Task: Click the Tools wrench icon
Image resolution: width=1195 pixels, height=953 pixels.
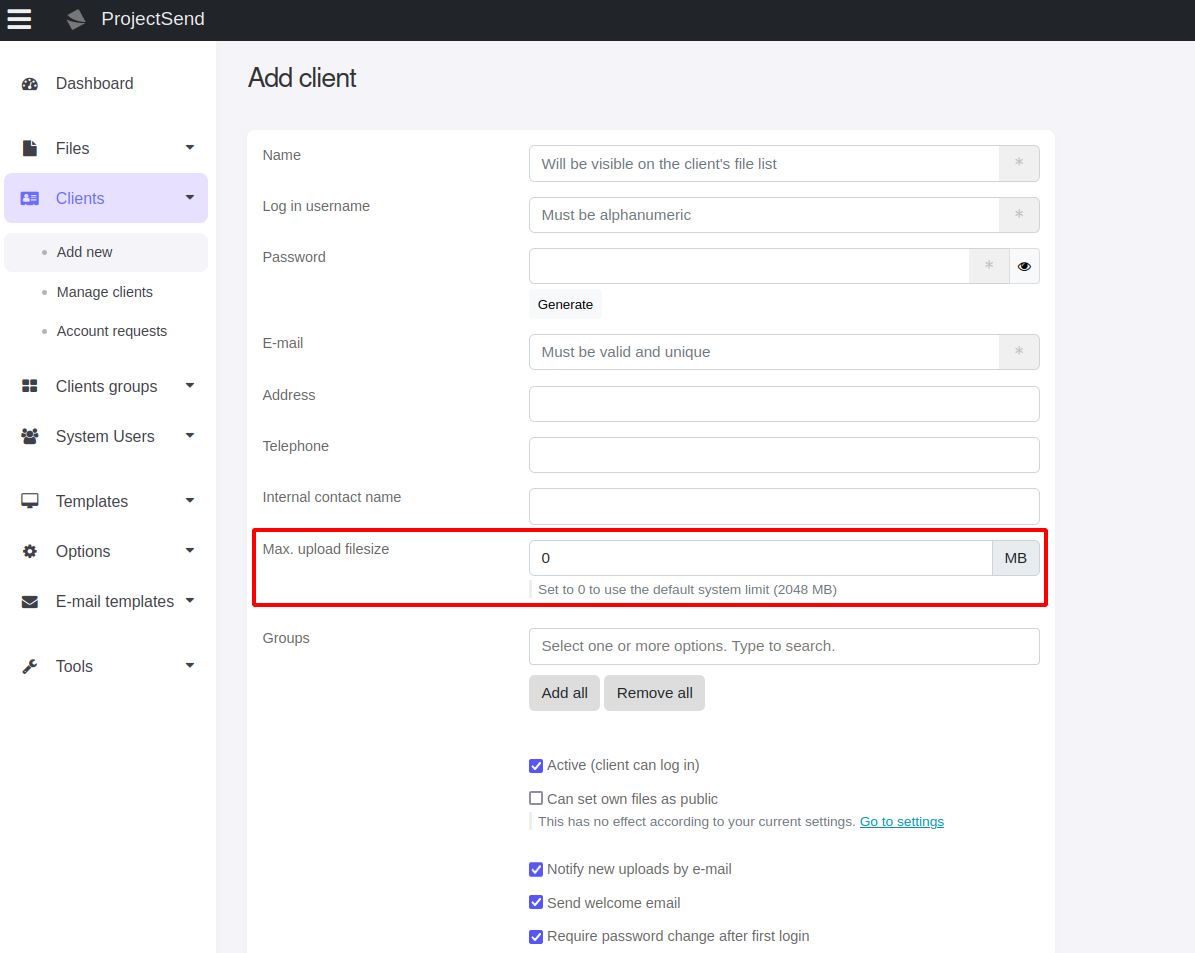Action: [30, 666]
